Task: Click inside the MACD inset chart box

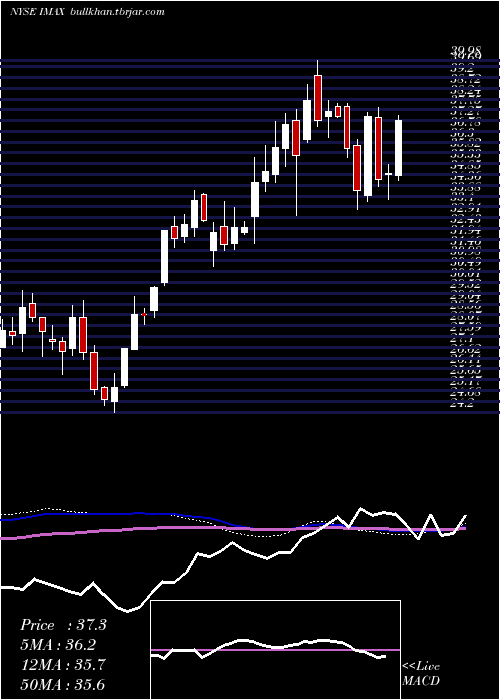Action: click(x=275, y=650)
